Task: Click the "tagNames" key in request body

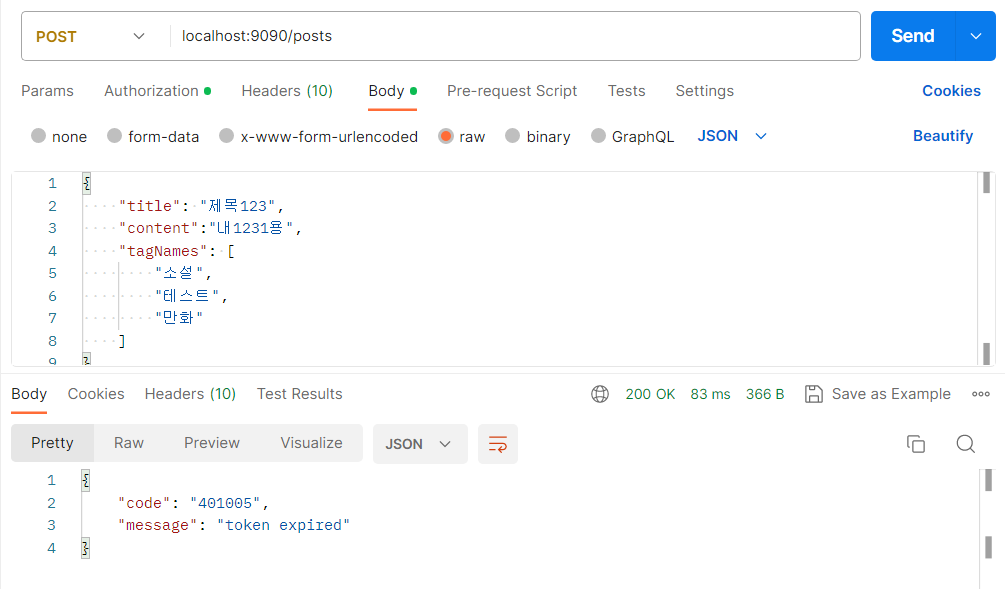Action: click(163, 251)
